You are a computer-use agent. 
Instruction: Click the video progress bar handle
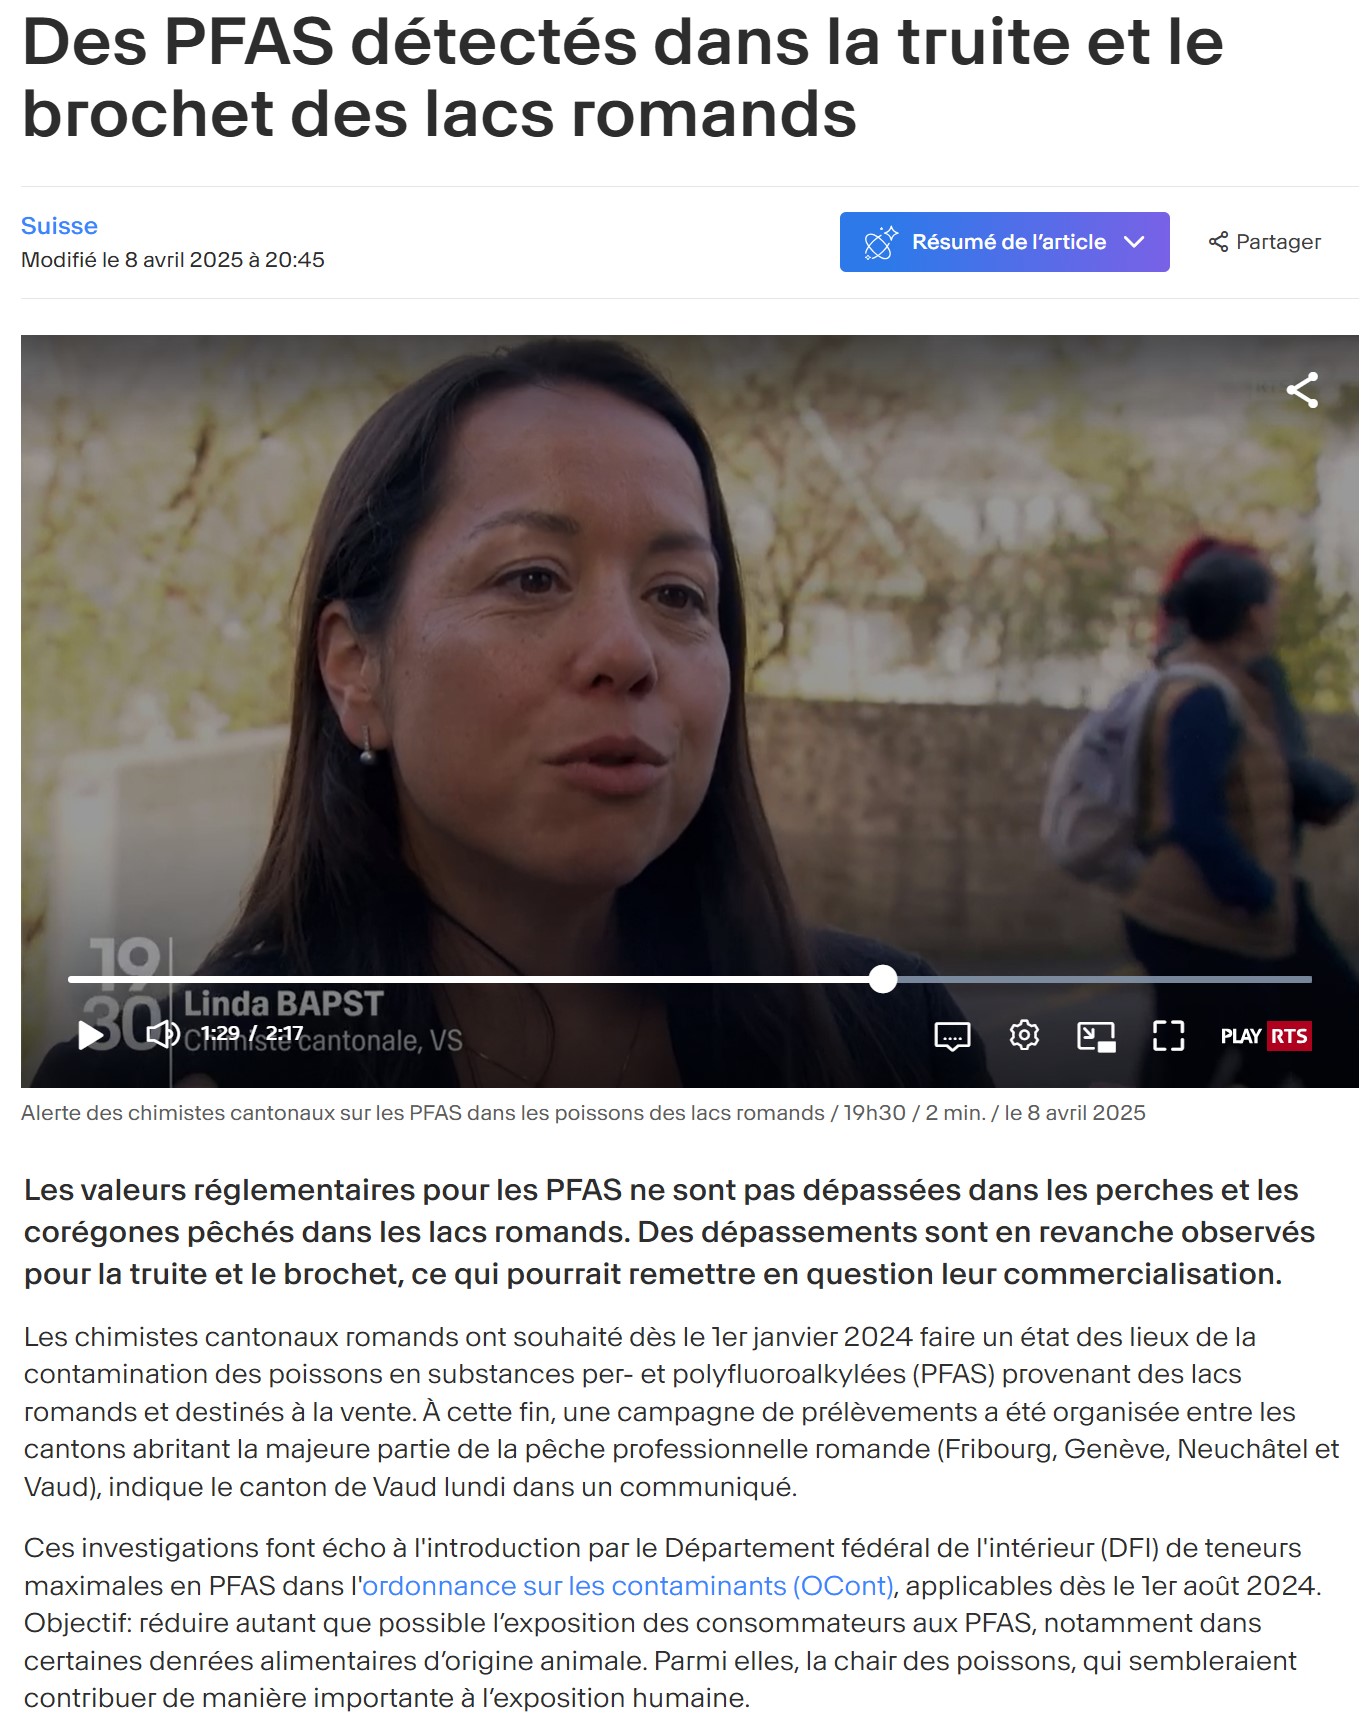(883, 979)
